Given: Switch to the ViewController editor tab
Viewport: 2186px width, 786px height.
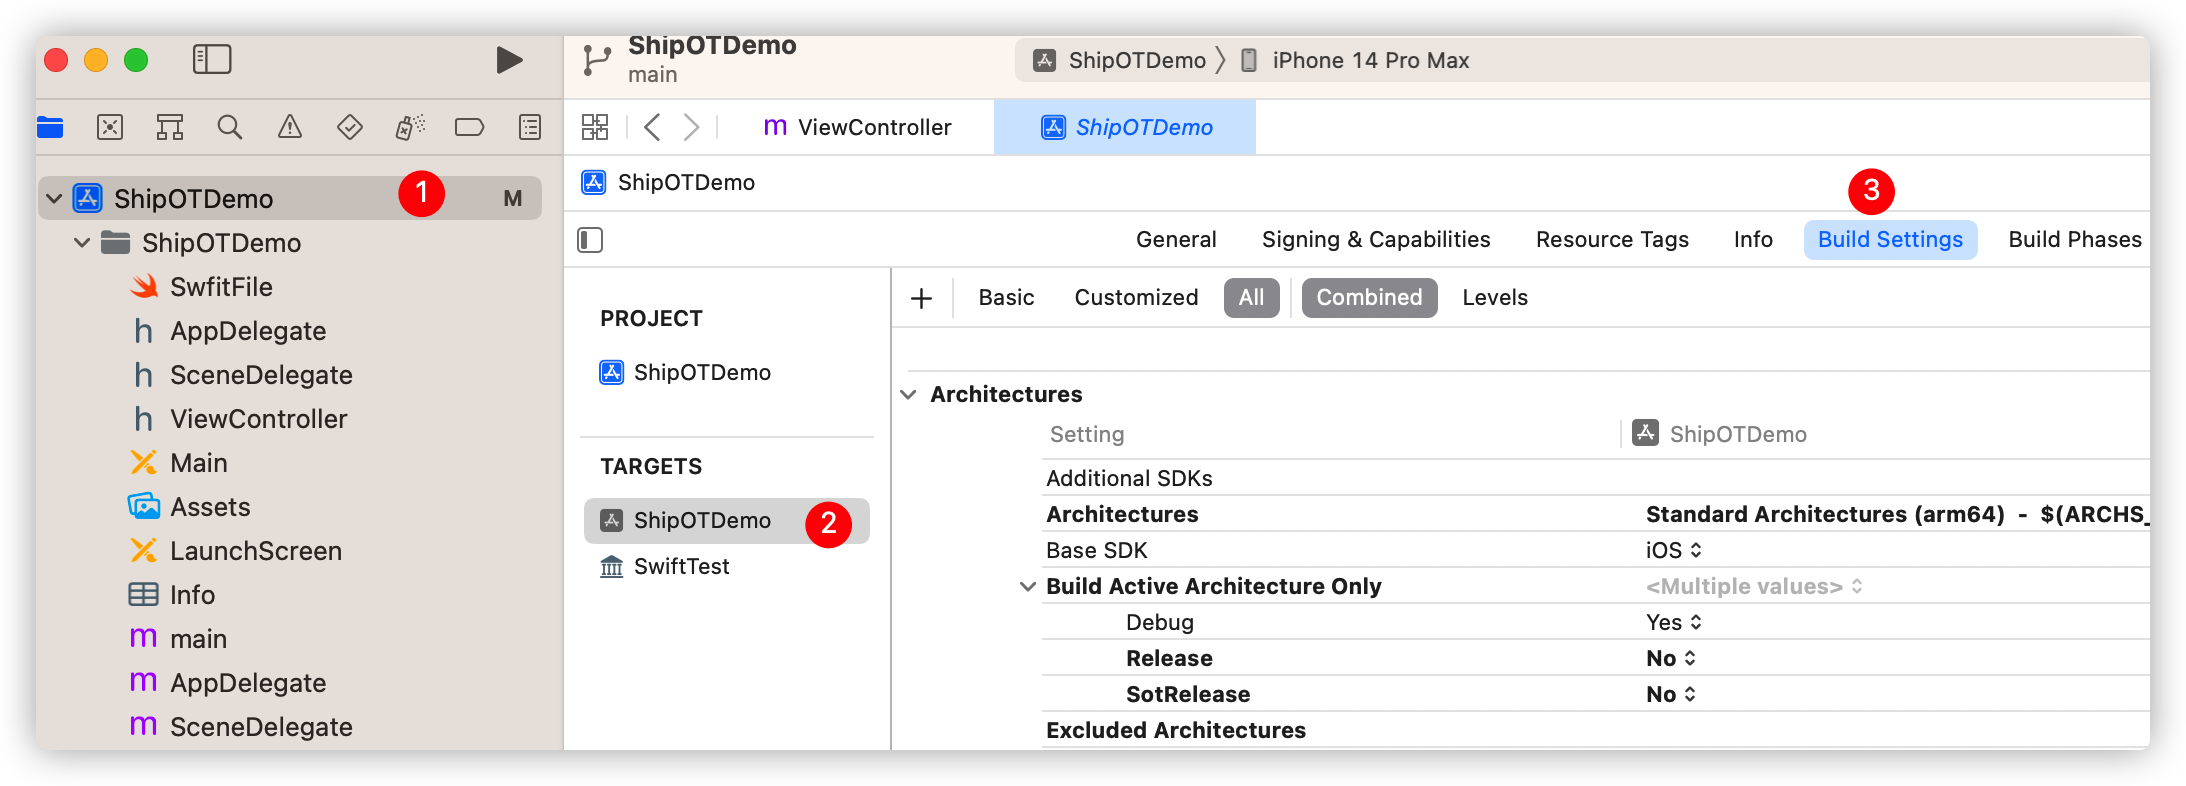Looking at the screenshot, I should tap(857, 127).
